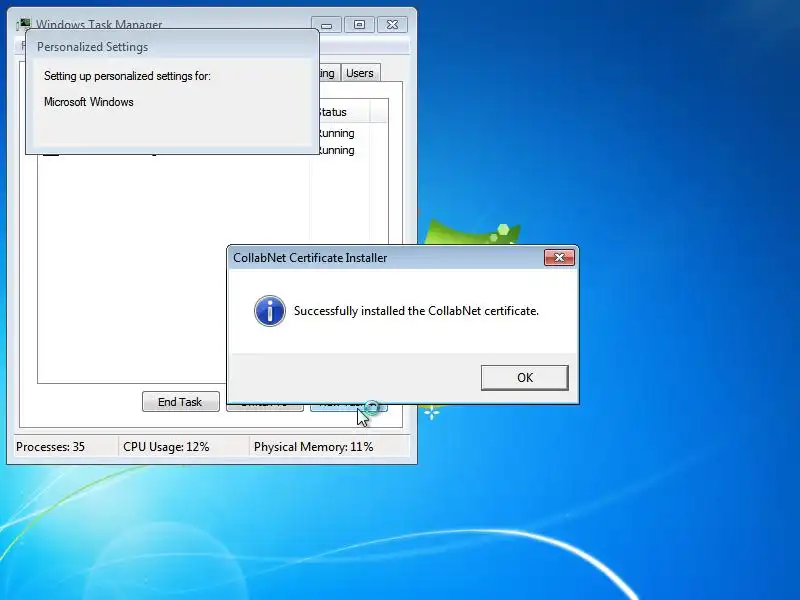
Task: Click 'Physical Memory: 11%' in the status bar
Action: tap(314, 447)
